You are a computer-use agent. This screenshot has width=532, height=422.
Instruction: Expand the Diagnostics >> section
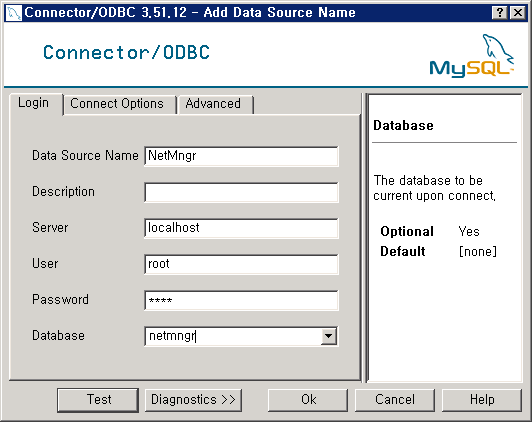pyautogui.click(x=193, y=400)
